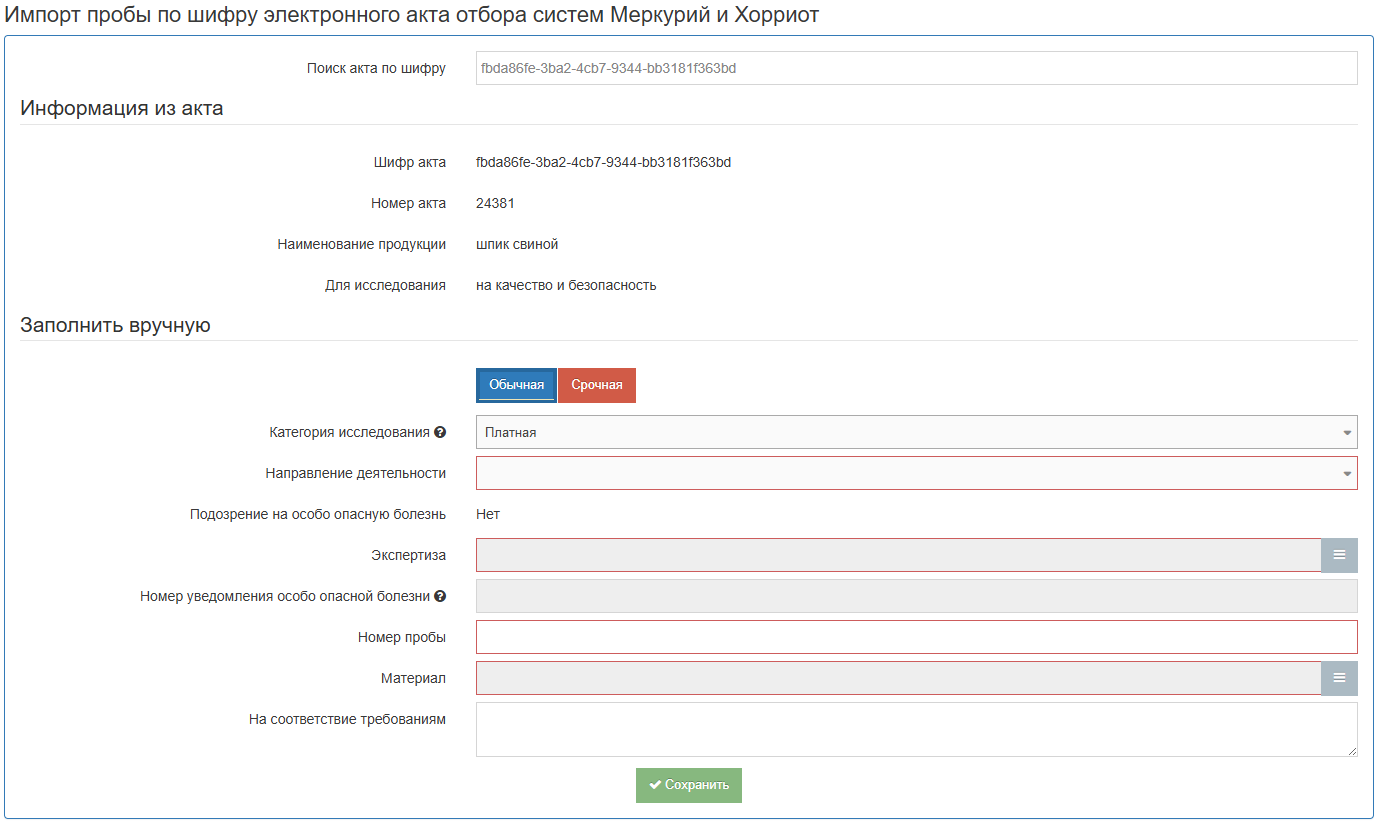Image resolution: width=1375 pixels, height=822 pixels.
Task: Open the Материал list picker button
Action: coord(1339,678)
